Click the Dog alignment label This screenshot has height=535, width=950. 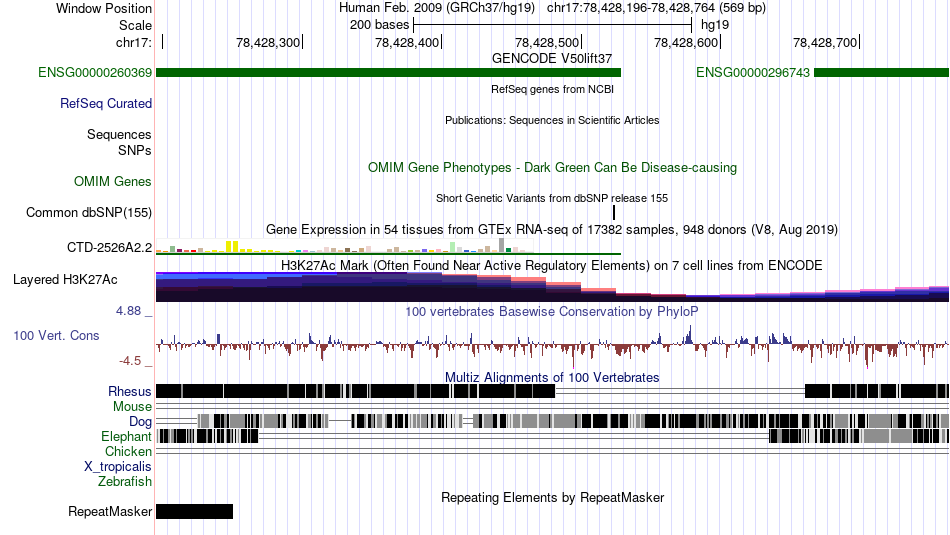coord(141,422)
